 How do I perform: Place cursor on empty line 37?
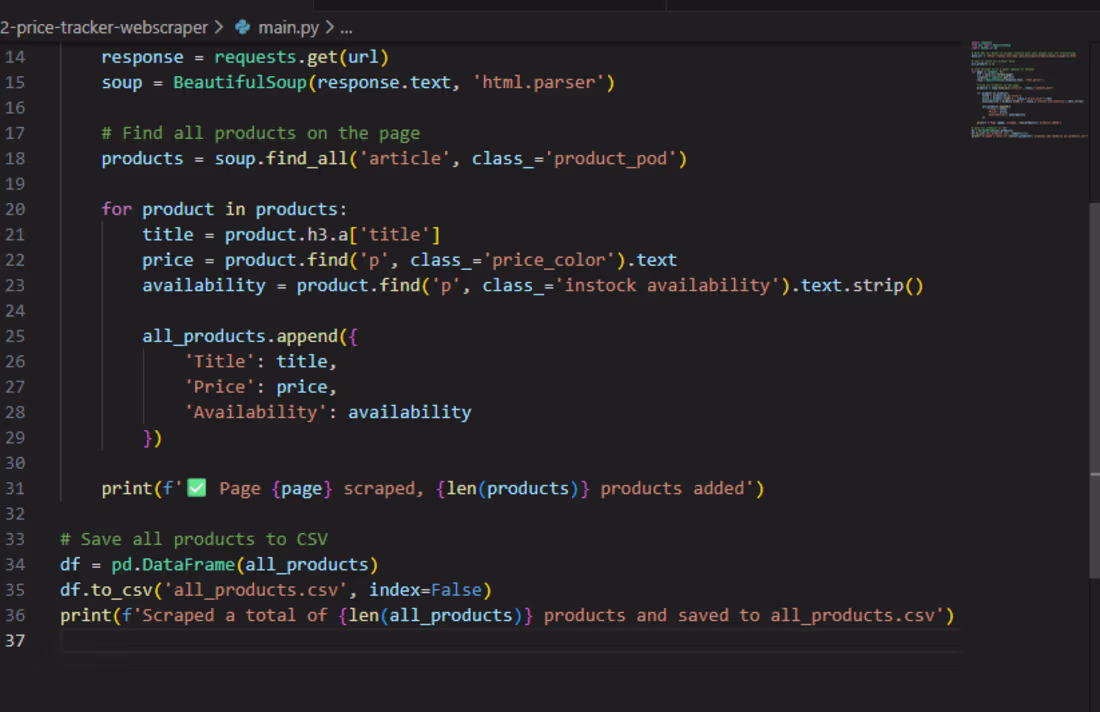coord(510,640)
